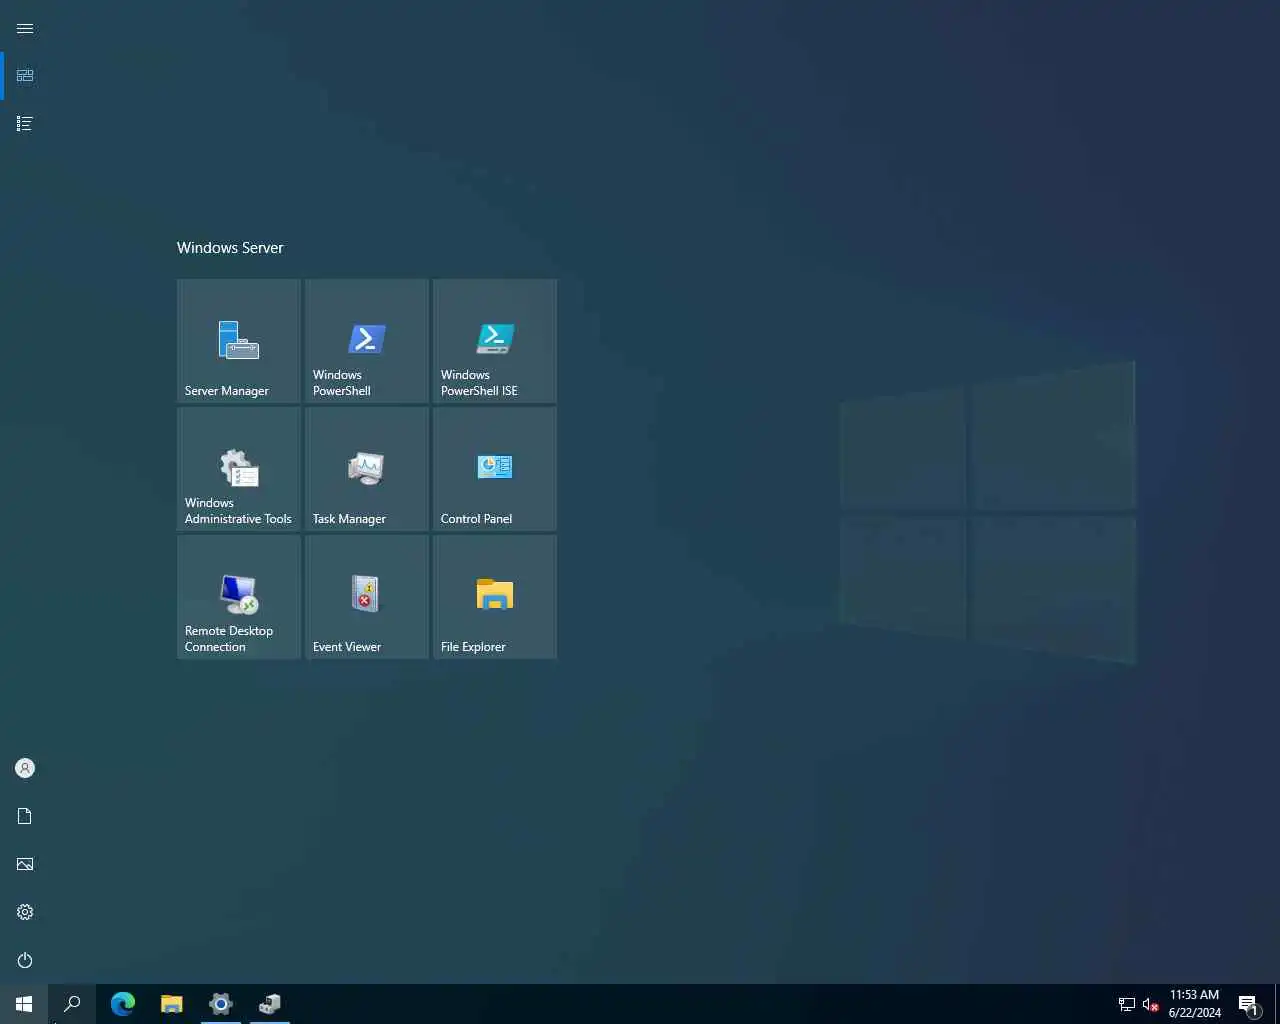The image size is (1280, 1024).
Task: Open the Windows Administrative Tools tile
Action: pos(239,469)
